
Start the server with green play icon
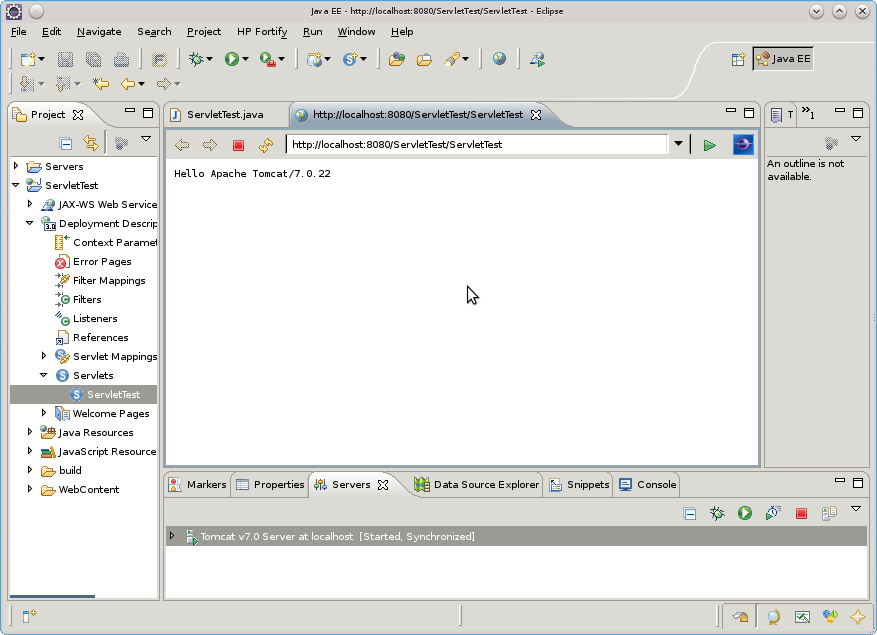coord(744,513)
